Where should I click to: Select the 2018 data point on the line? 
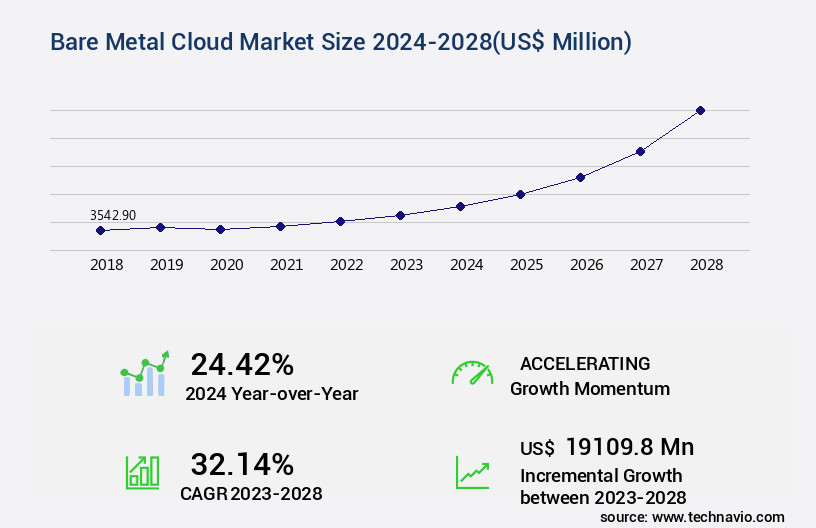100,230
